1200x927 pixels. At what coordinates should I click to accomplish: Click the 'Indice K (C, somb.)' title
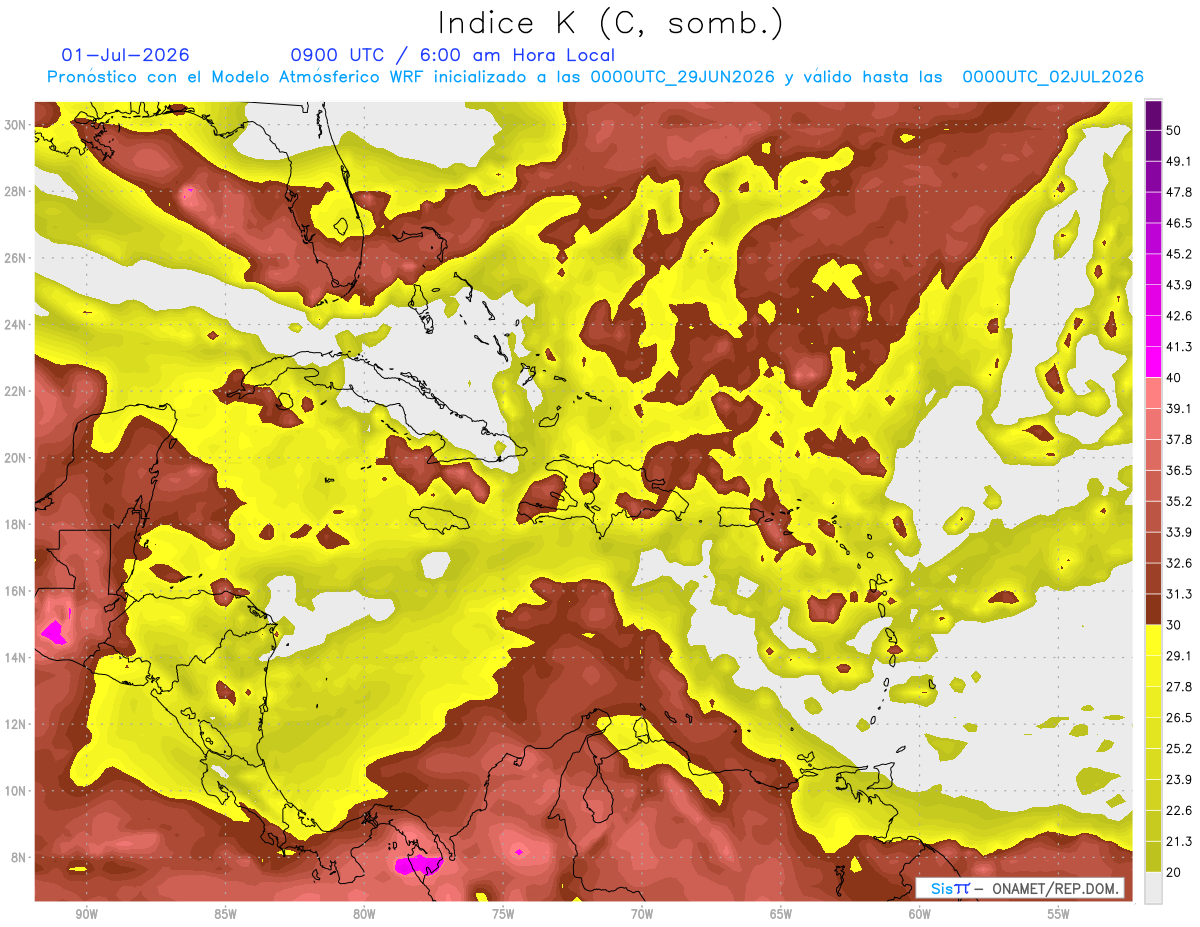(610, 24)
